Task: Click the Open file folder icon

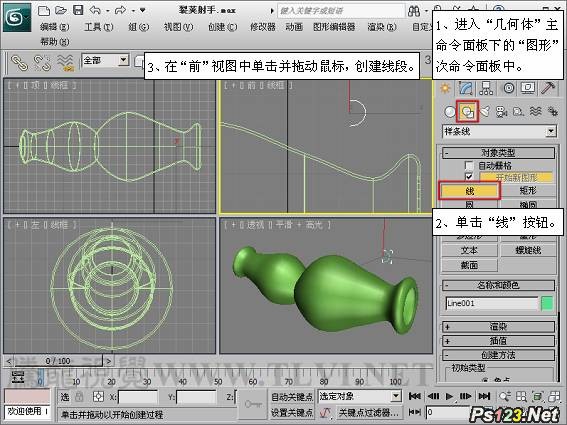Action: coord(61,10)
